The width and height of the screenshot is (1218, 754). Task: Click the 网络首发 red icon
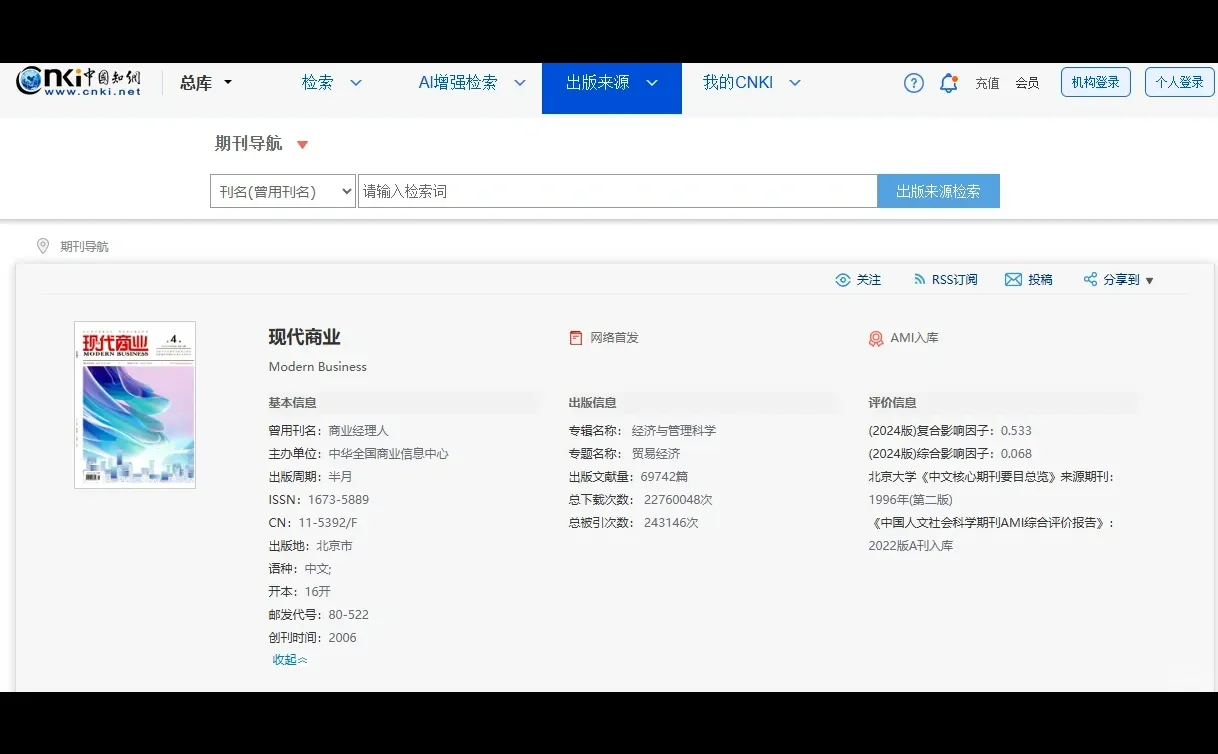(575, 338)
